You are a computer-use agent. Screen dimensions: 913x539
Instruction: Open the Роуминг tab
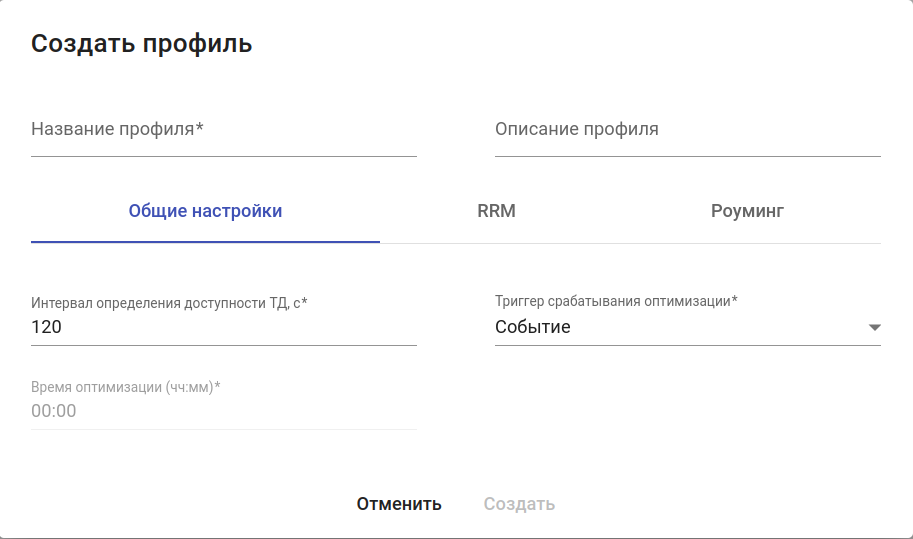(747, 211)
